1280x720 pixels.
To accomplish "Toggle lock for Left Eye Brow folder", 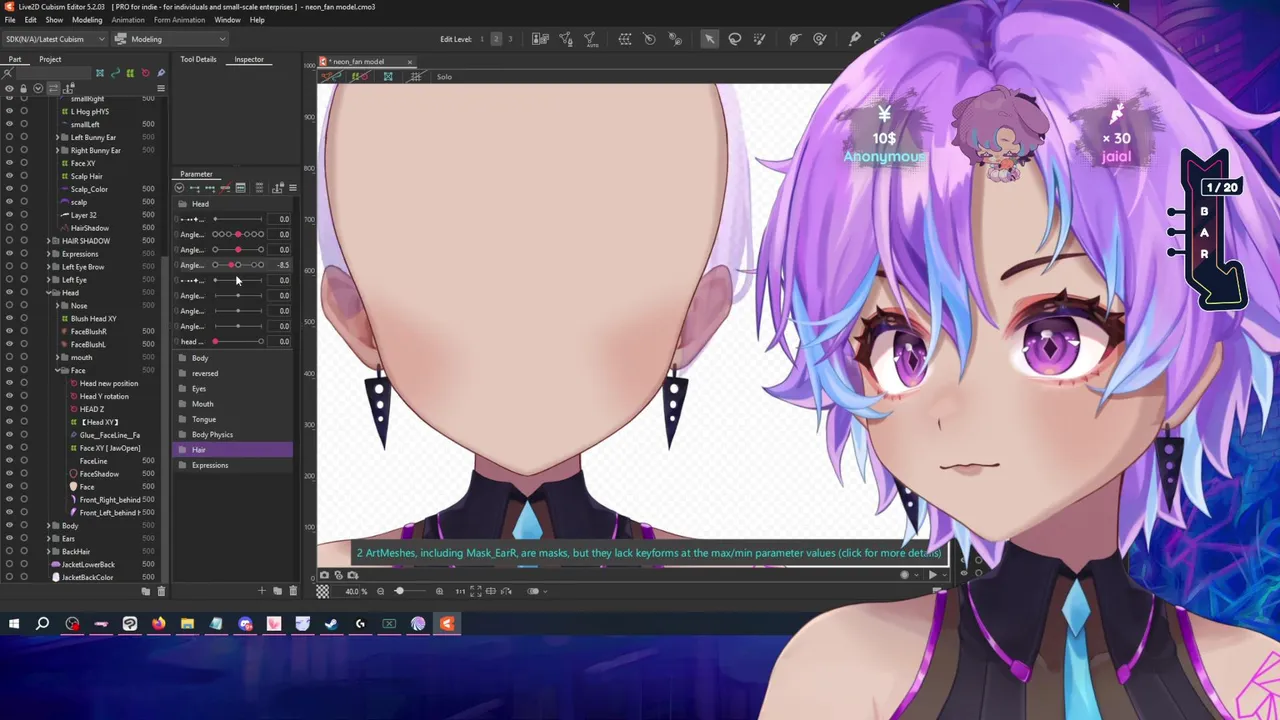I will pos(24,267).
